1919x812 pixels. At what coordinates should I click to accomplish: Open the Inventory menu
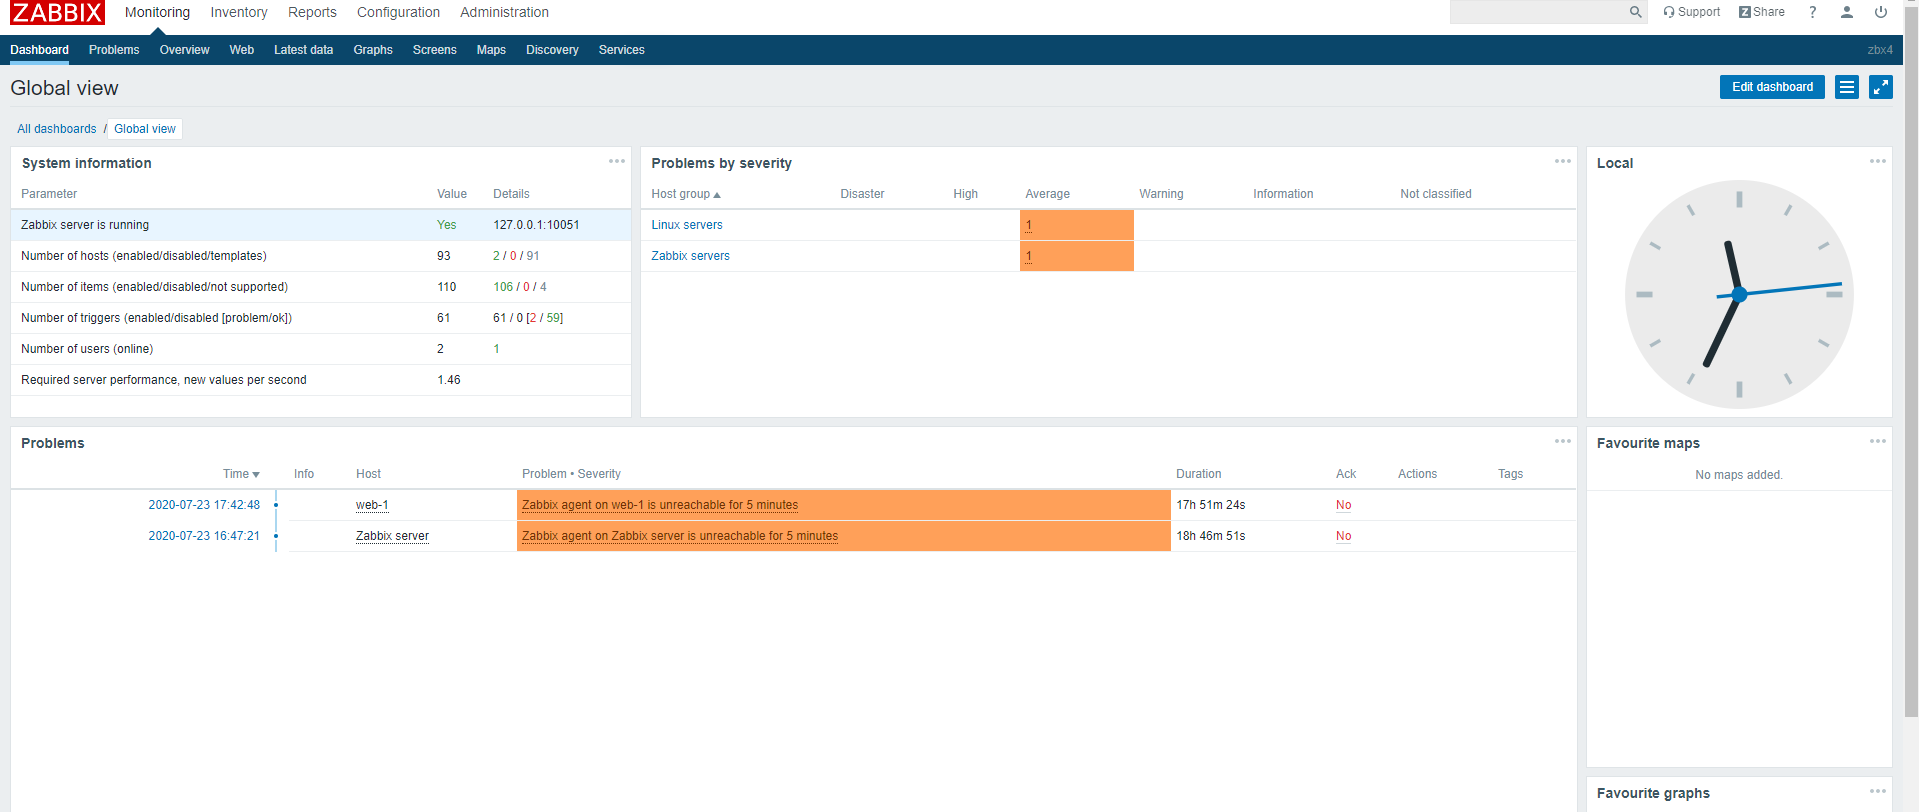pyautogui.click(x=239, y=12)
